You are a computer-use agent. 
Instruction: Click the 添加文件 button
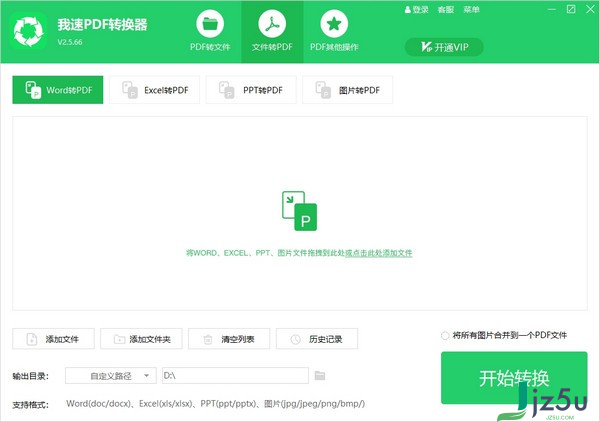(54, 339)
